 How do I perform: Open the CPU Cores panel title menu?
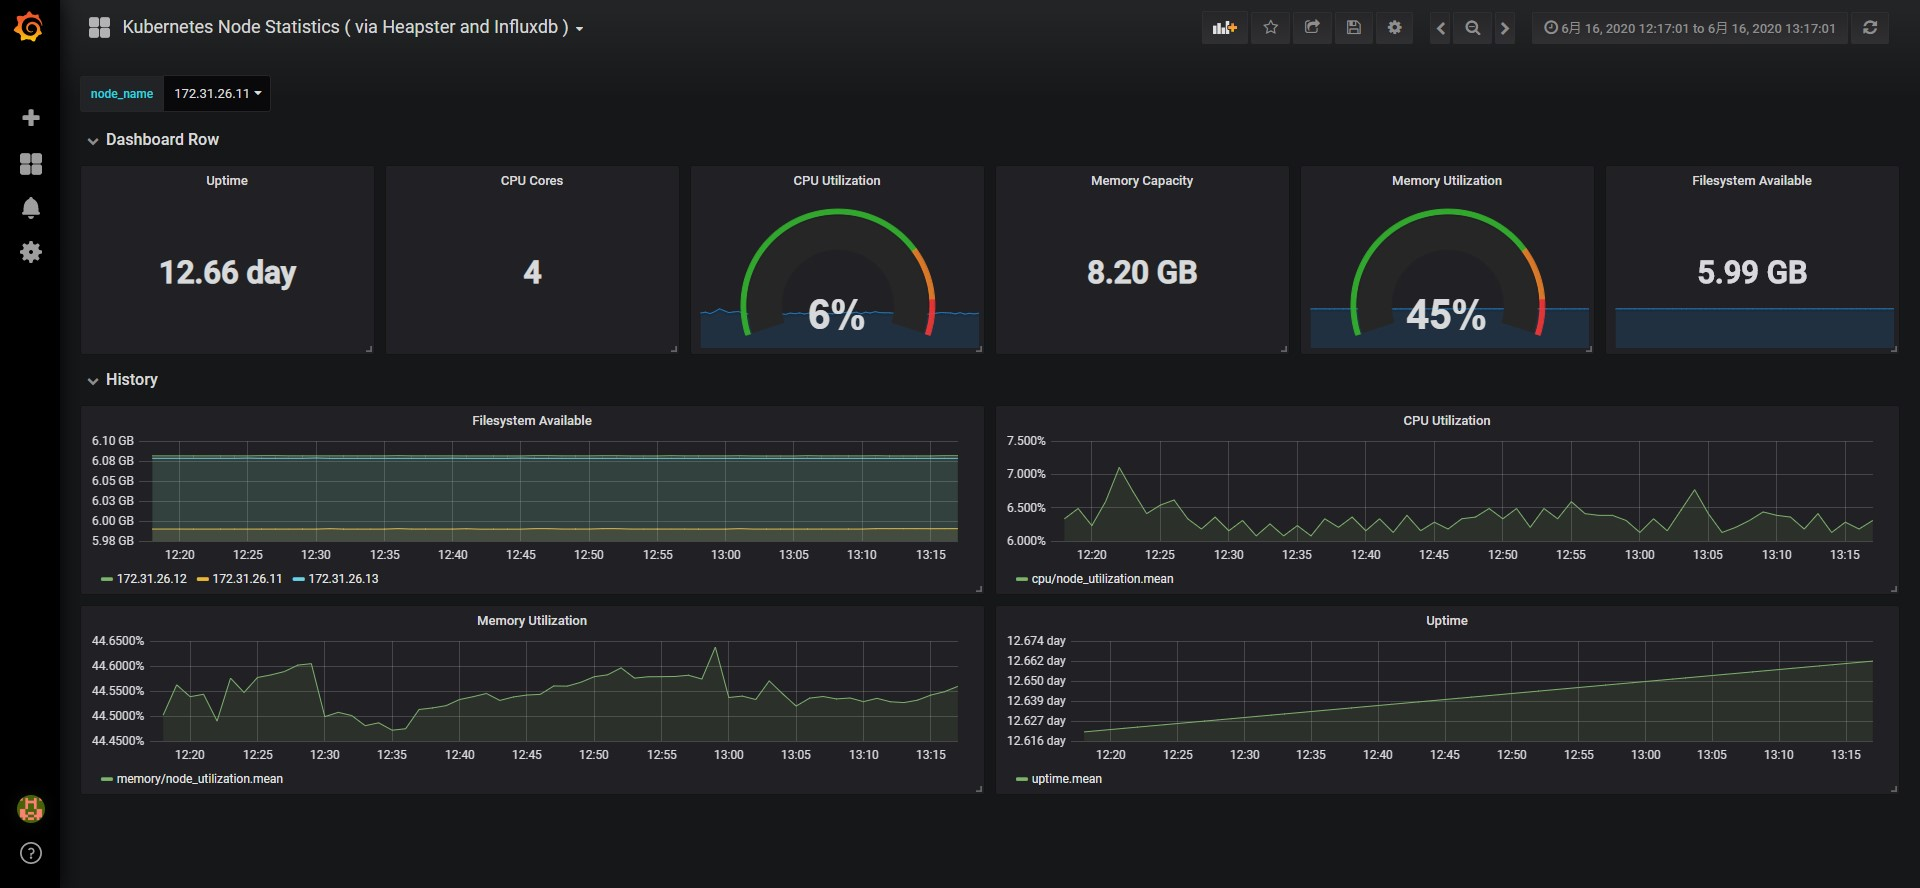tap(532, 181)
